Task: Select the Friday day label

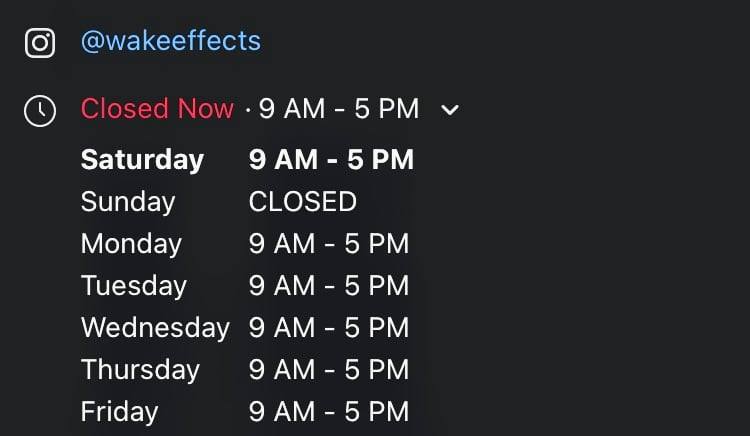Action: tap(119, 412)
